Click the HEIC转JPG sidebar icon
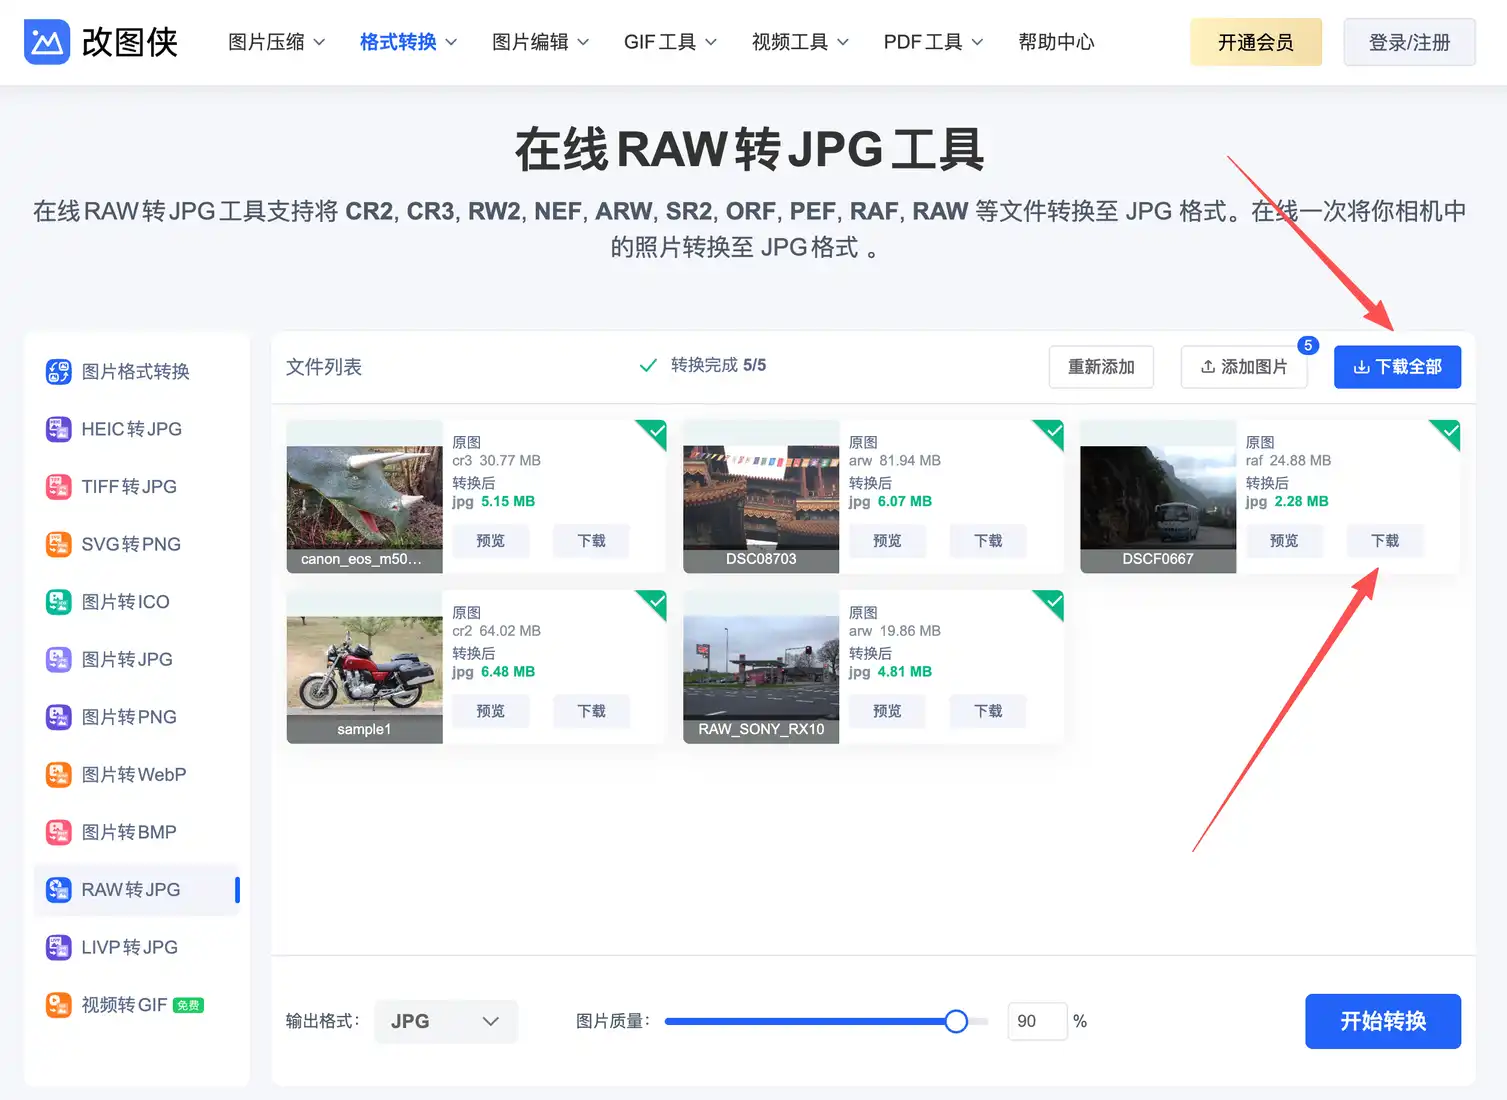Image resolution: width=1507 pixels, height=1100 pixels. point(59,429)
